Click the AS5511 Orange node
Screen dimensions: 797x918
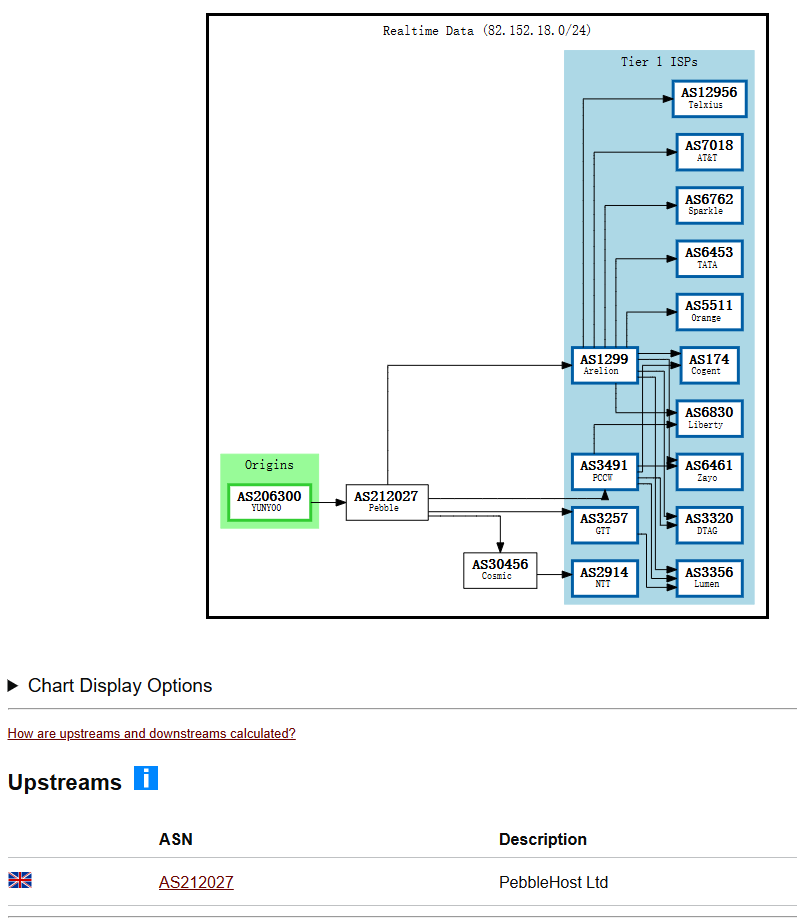pos(710,312)
